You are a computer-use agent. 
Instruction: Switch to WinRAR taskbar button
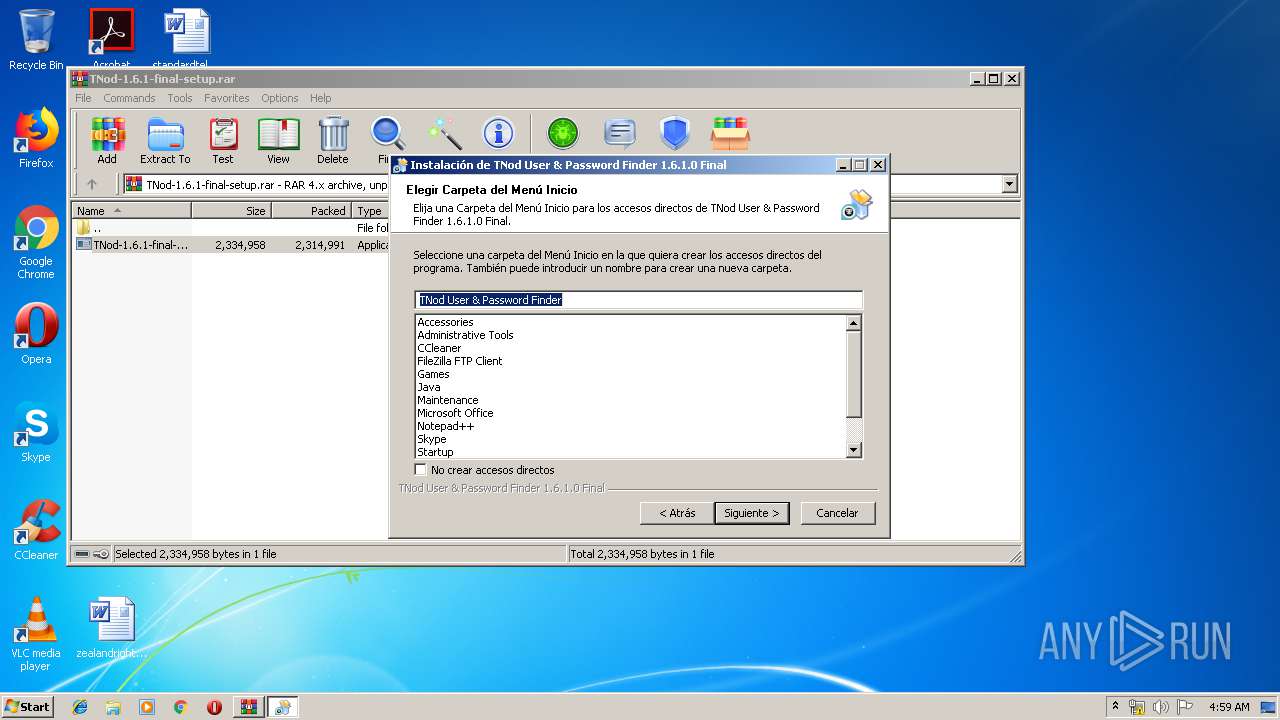coord(248,707)
